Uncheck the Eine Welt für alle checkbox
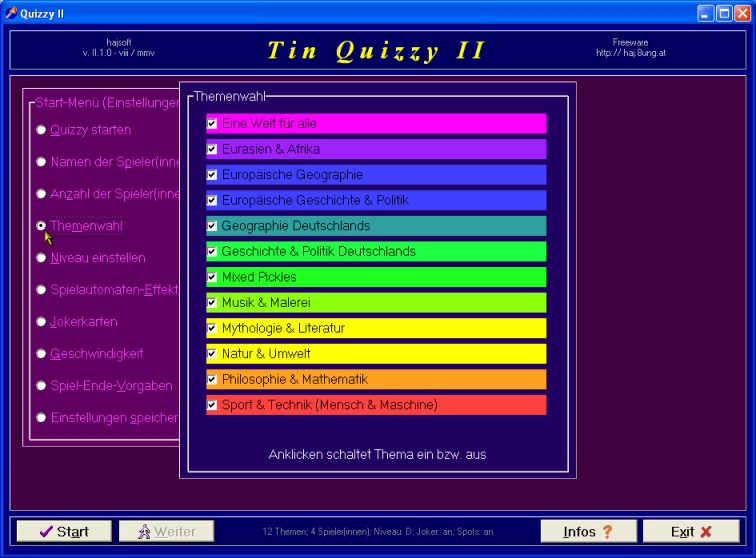Viewport: 756px width, 558px height. (212, 124)
